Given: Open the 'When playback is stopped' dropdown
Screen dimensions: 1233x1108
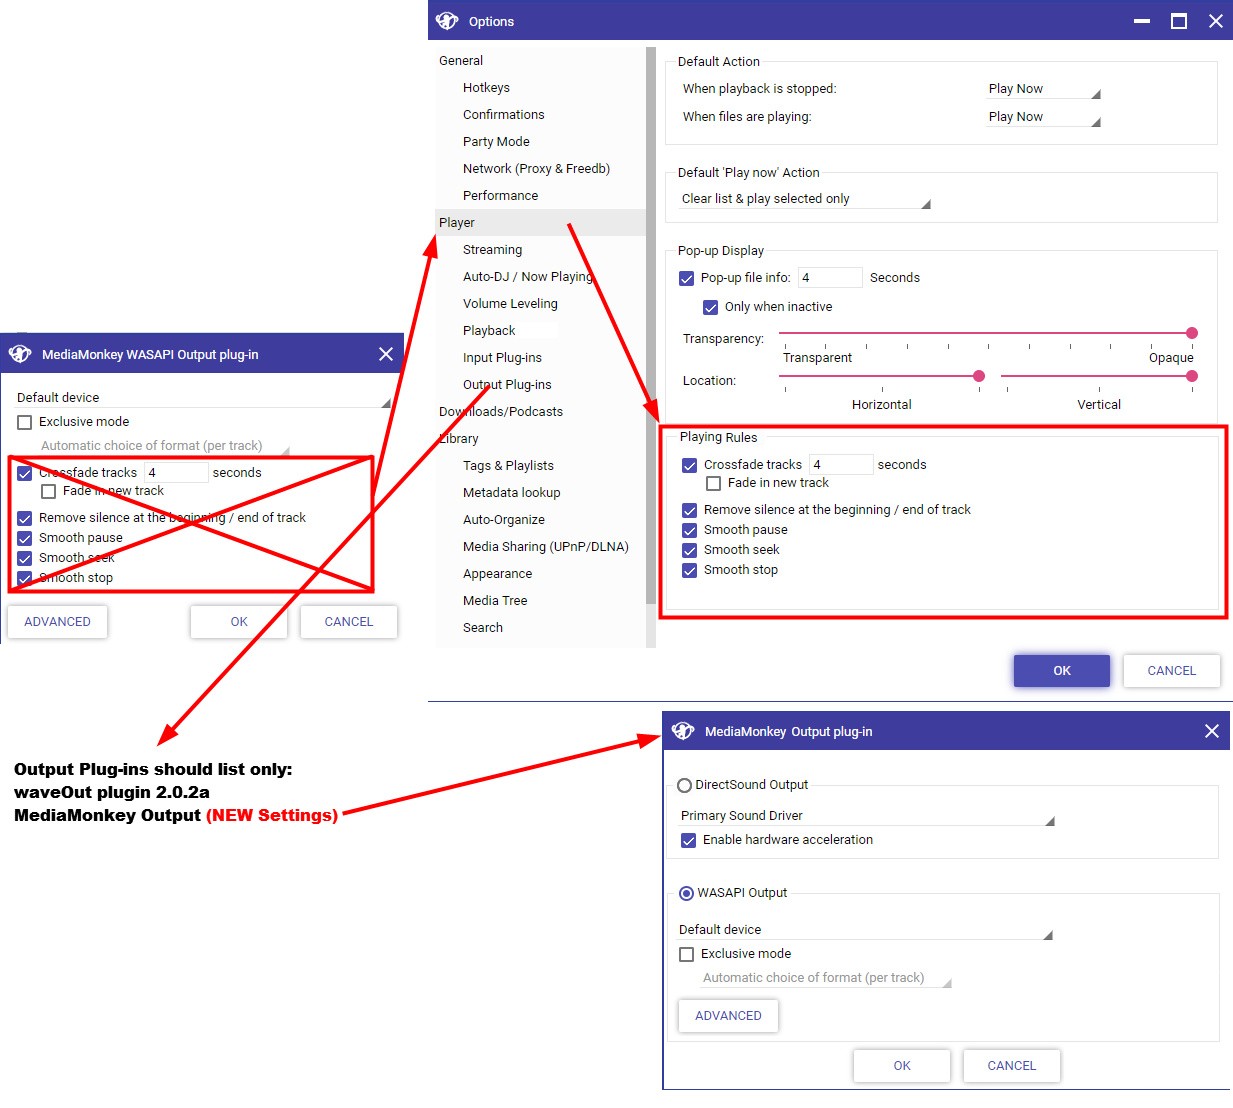Looking at the screenshot, I should pos(1043,89).
